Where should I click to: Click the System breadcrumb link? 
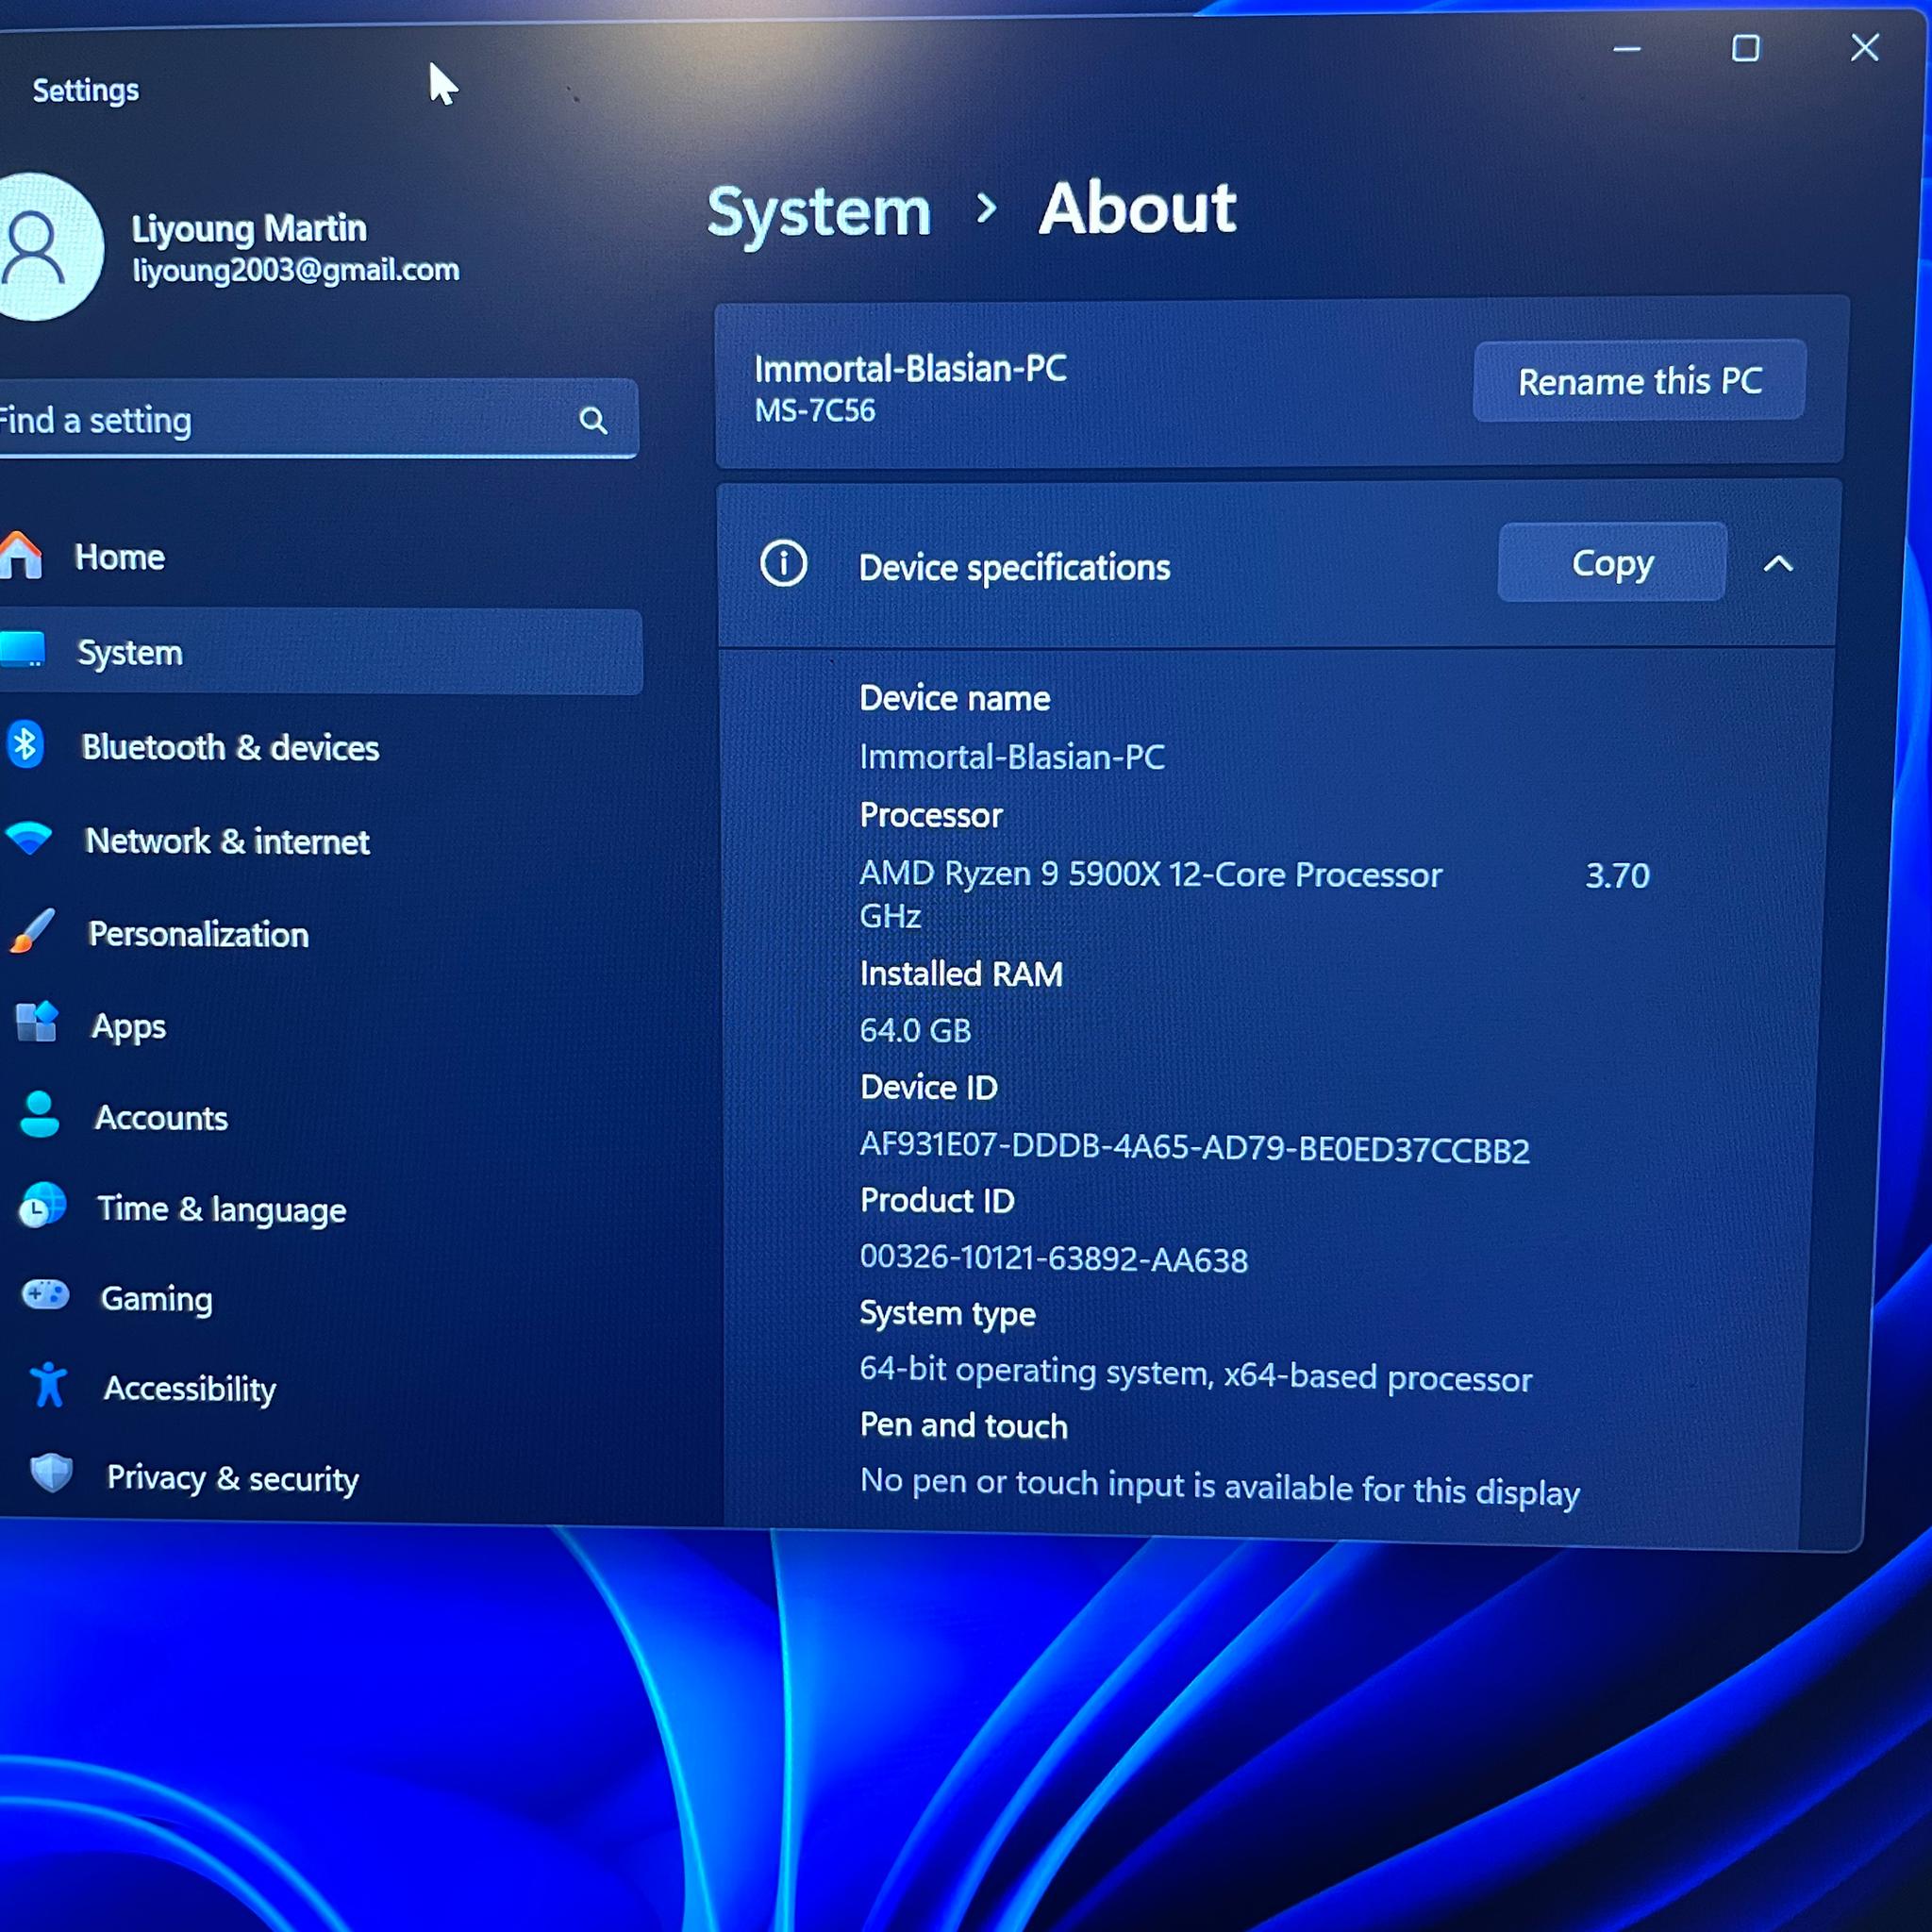click(x=818, y=213)
